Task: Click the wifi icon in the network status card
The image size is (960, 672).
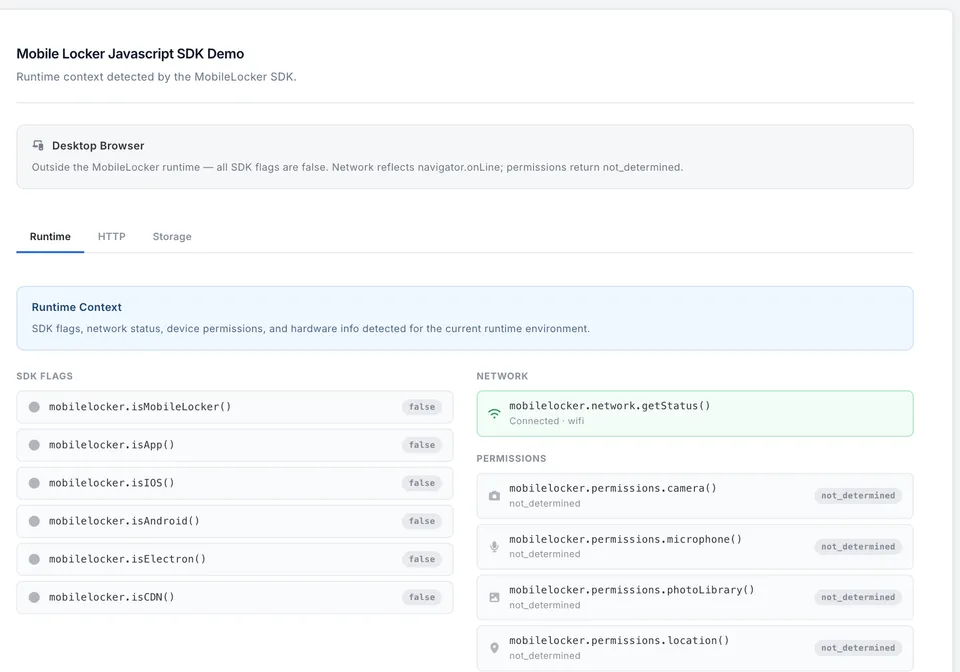Action: click(x=494, y=414)
